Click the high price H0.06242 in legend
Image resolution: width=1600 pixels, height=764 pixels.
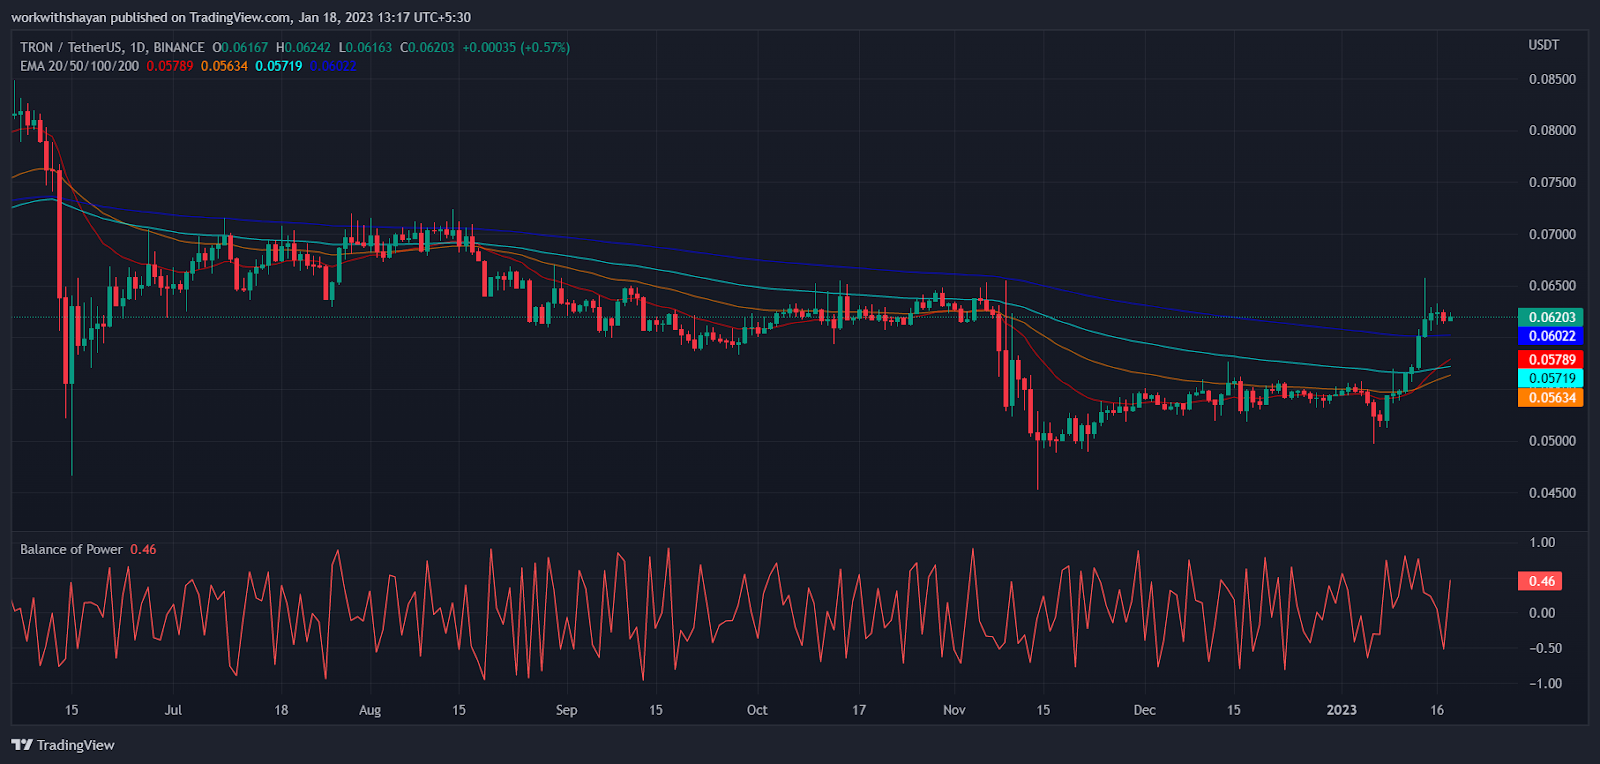click(x=303, y=47)
